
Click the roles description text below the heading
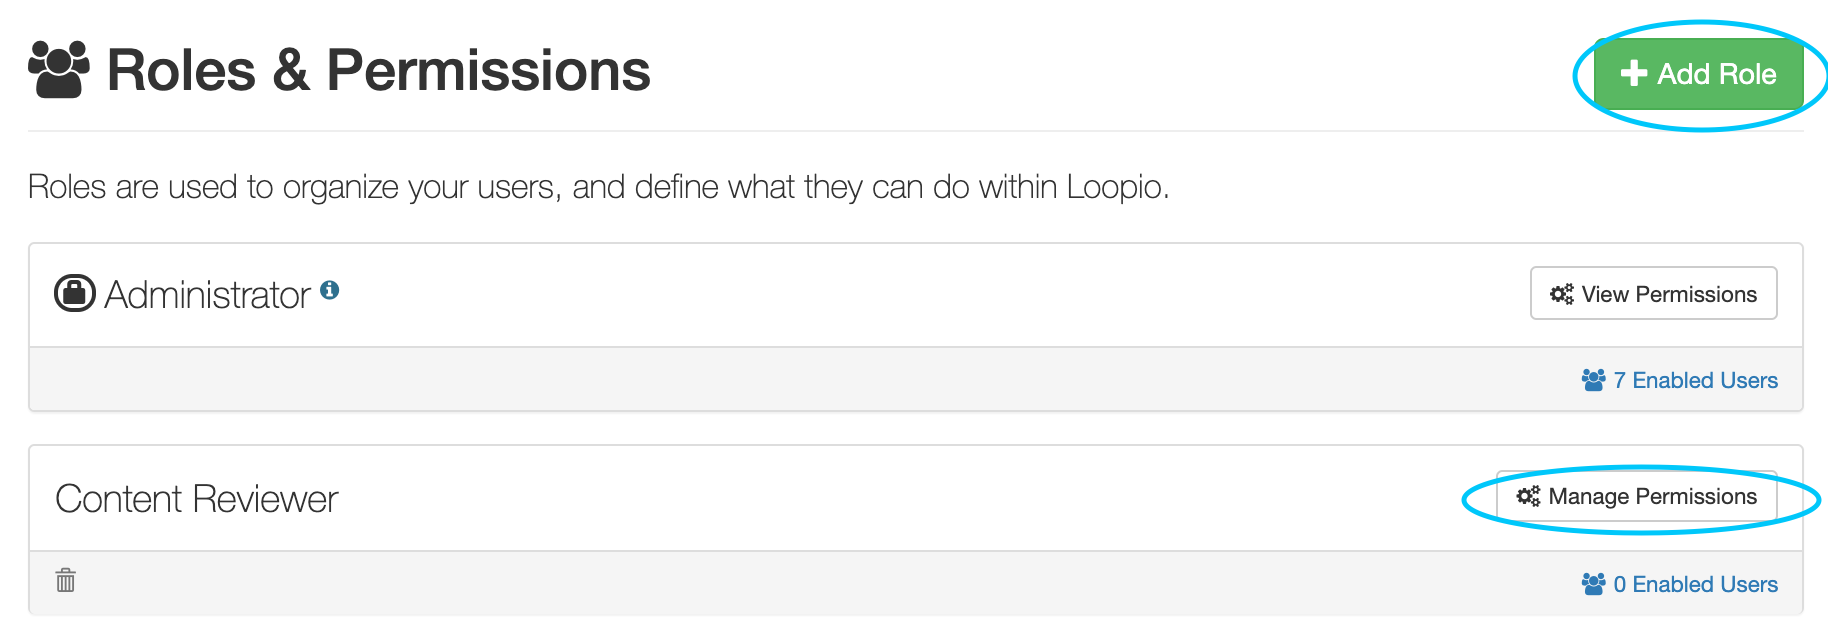598,187
